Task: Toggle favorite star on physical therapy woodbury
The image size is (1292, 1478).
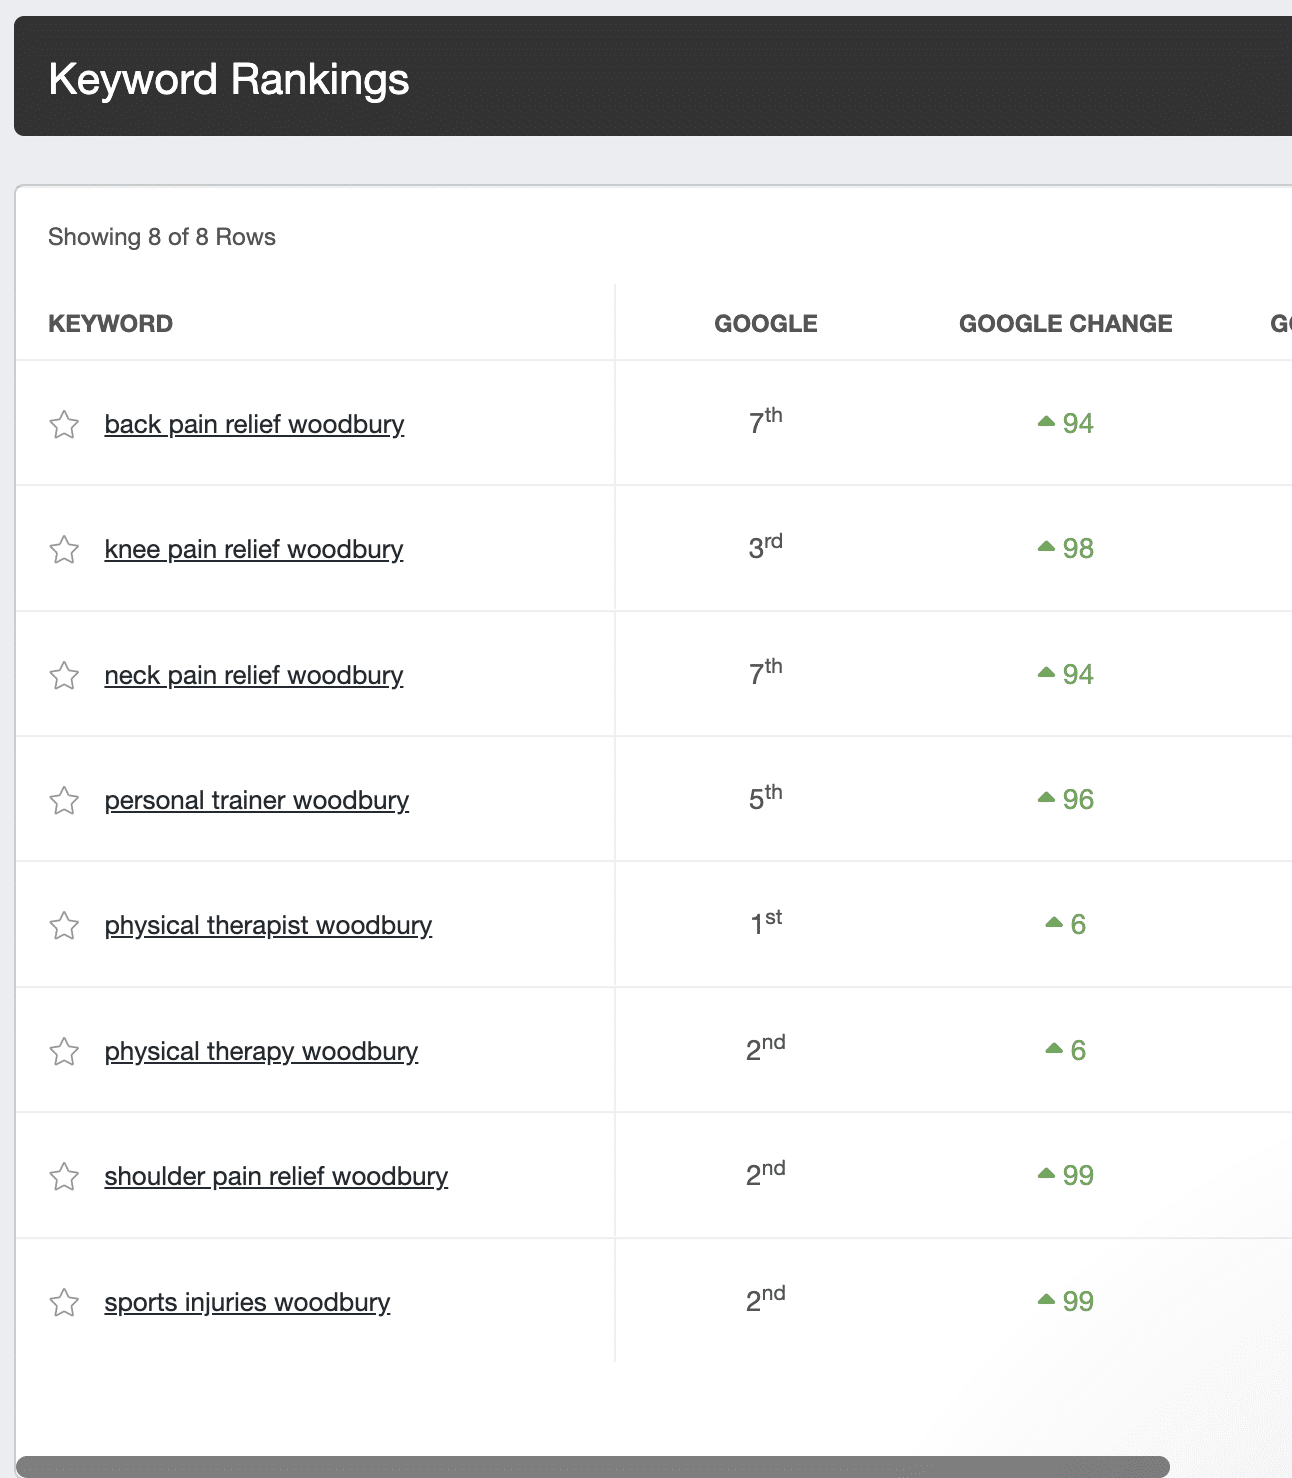Action: click(x=64, y=1052)
